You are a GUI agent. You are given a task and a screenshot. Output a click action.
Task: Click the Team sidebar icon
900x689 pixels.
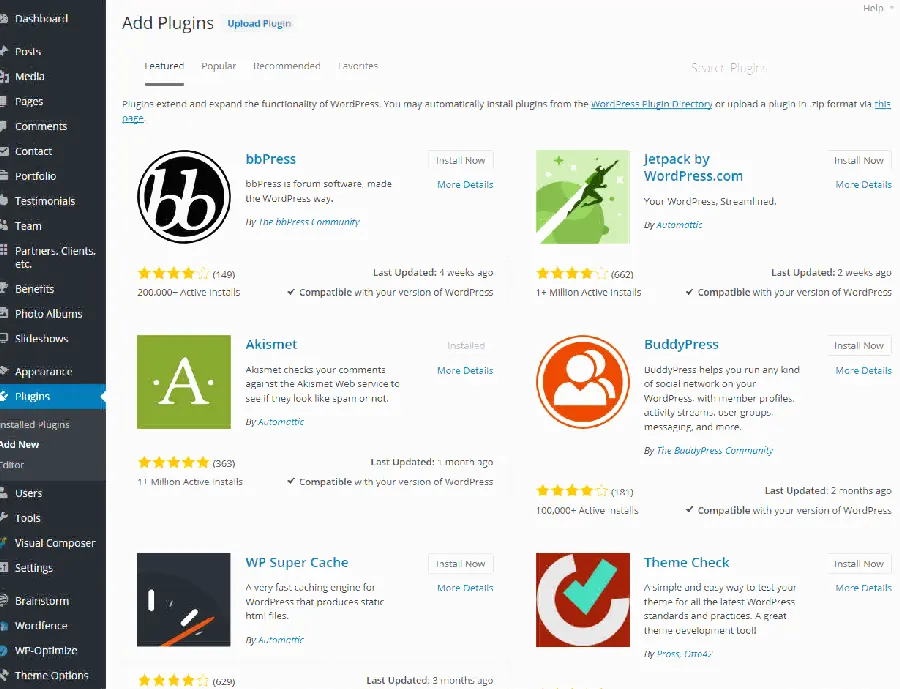(x=3, y=226)
